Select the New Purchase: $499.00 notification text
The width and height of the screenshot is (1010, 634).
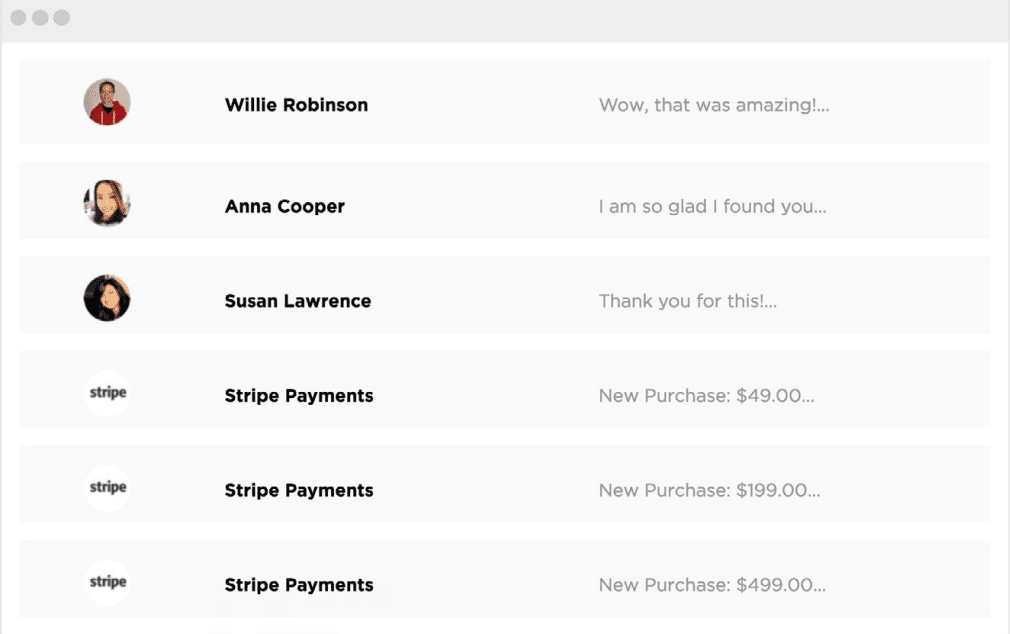tap(711, 585)
